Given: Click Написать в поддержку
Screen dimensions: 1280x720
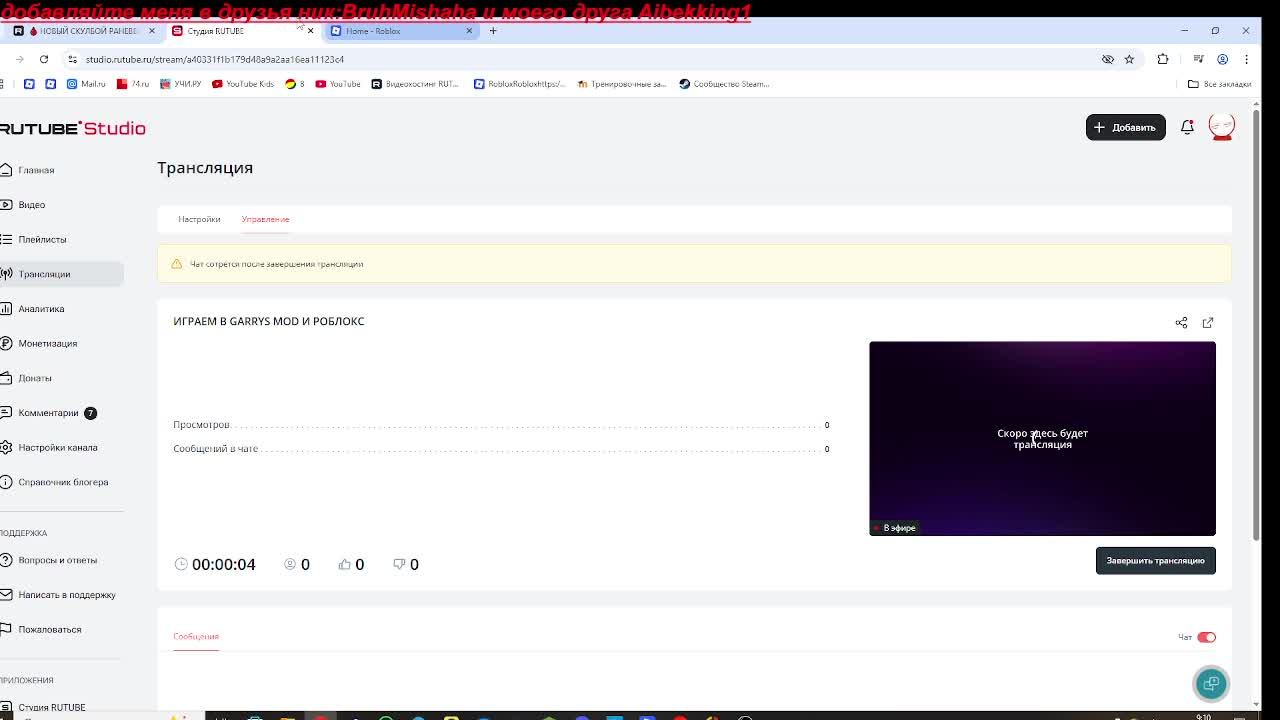Looking at the screenshot, I should pos(66,595).
